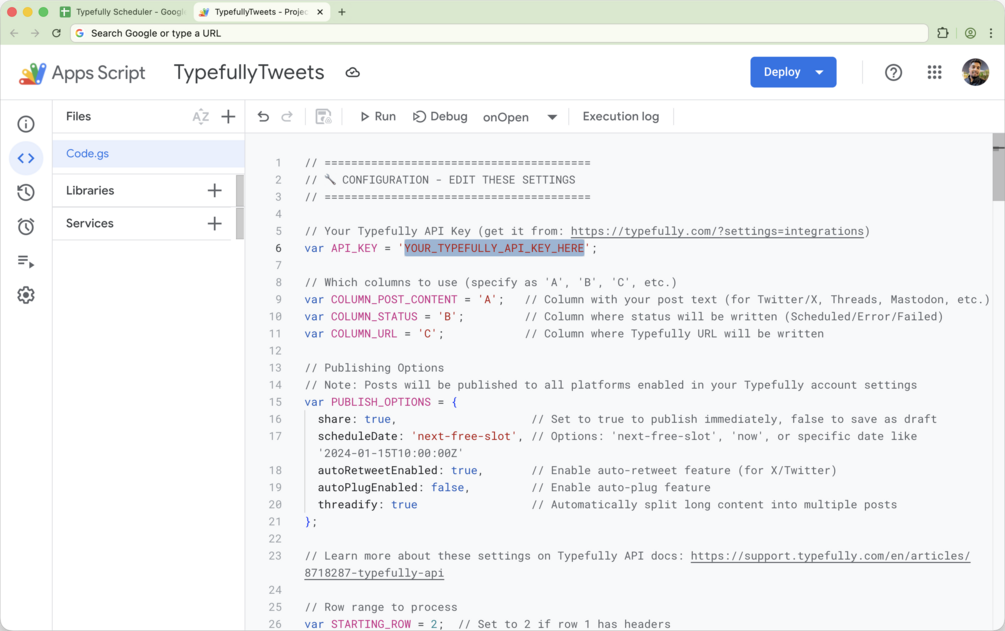This screenshot has width=1005, height=631.
Task: Click line number 15 in gutter
Action: tap(275, 402)
